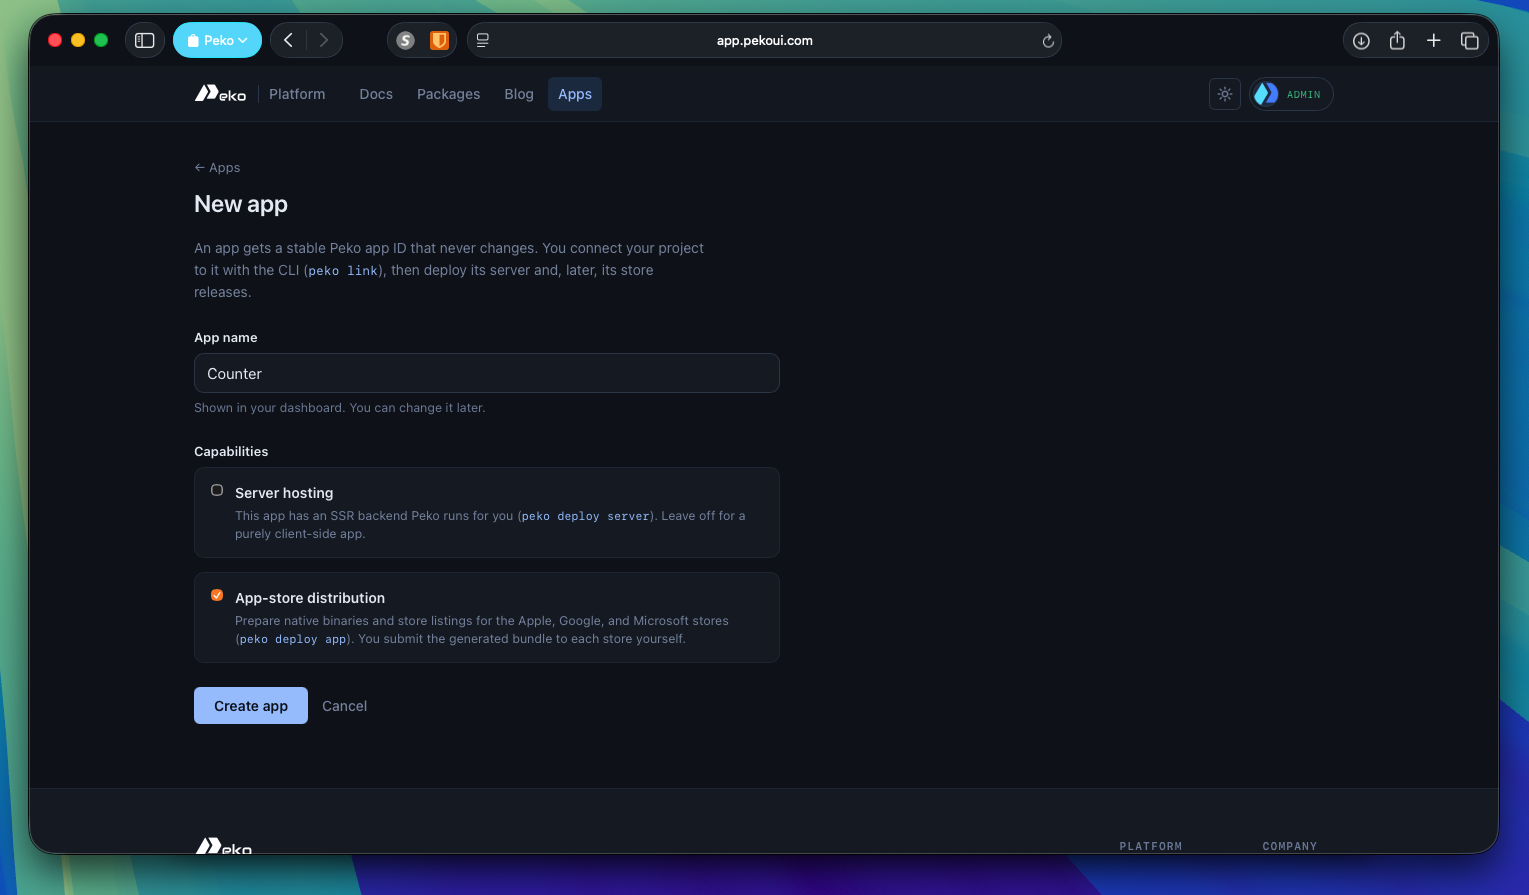Click the "Capabilities" section label

click(231, 452)
